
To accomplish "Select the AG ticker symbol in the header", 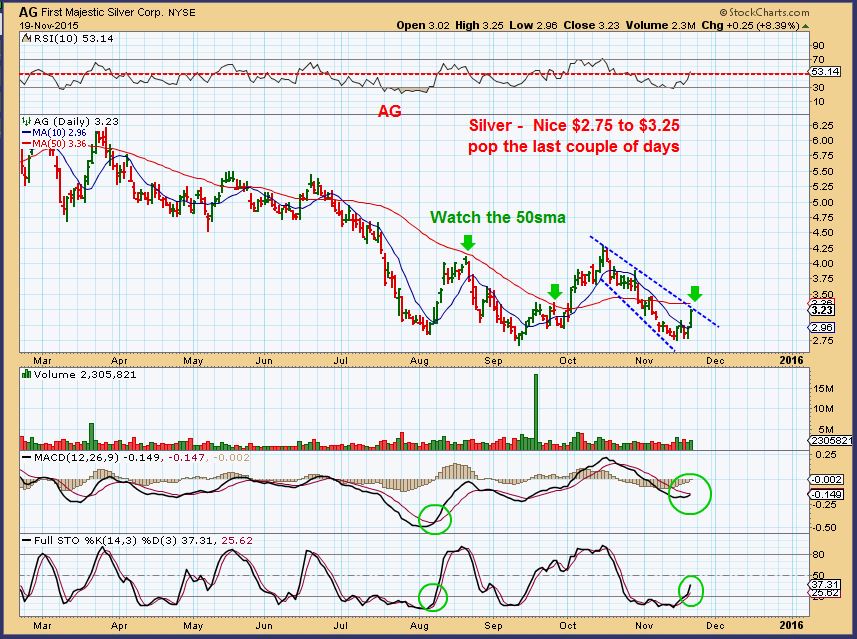I will (27, 12).
